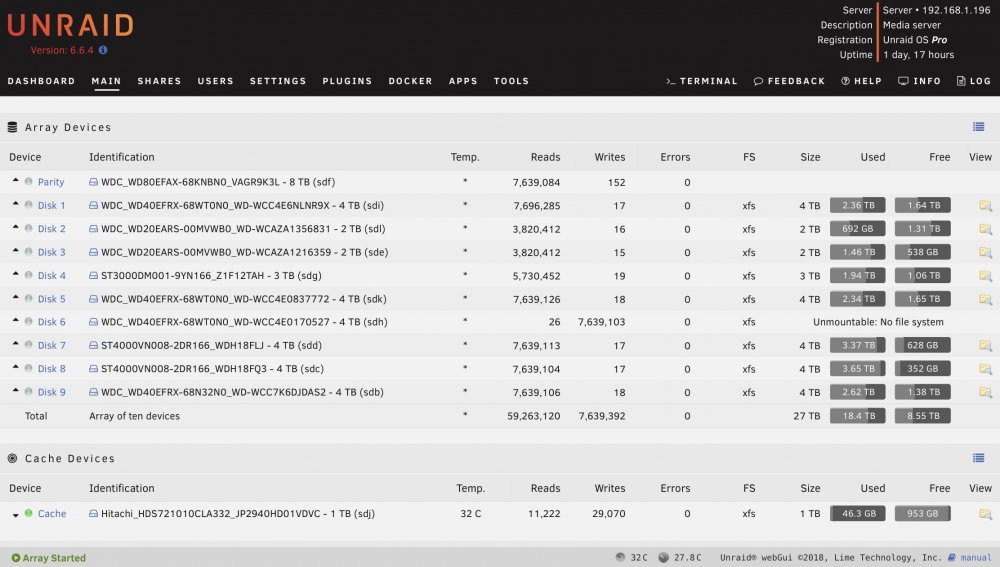Toggle Disk 9 spin arrow
1000x567 pixels.
click(x=15, y=390)
